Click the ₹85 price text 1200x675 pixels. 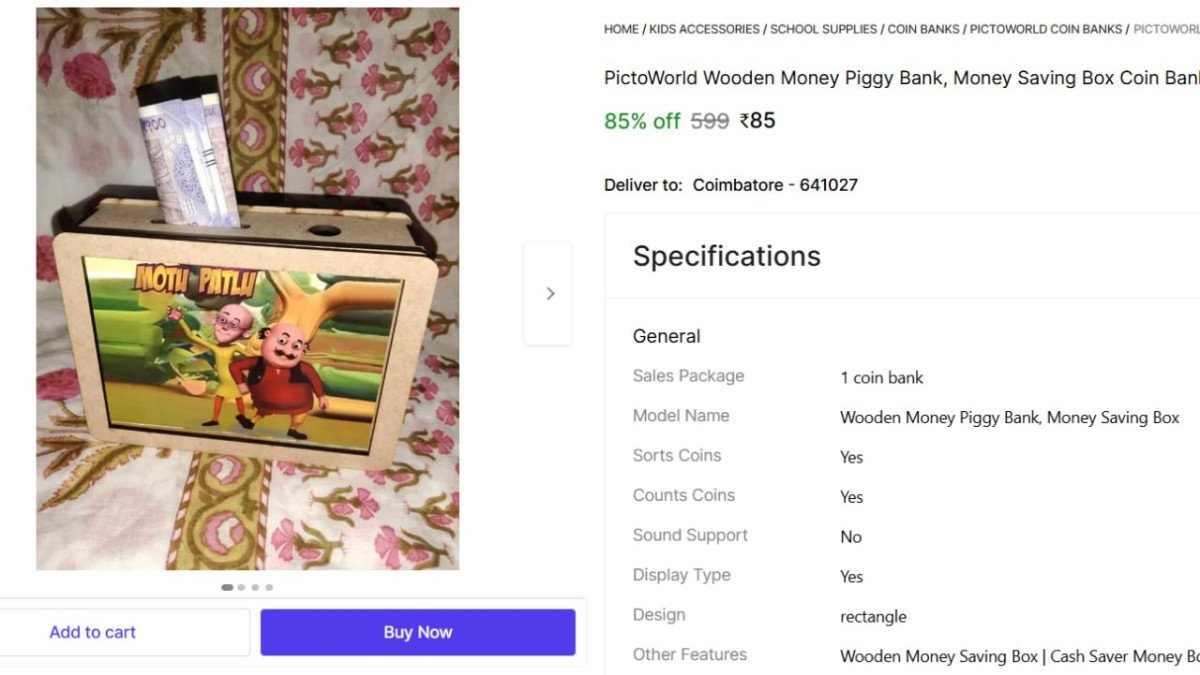pyautogui.click(x=757, y=120)
